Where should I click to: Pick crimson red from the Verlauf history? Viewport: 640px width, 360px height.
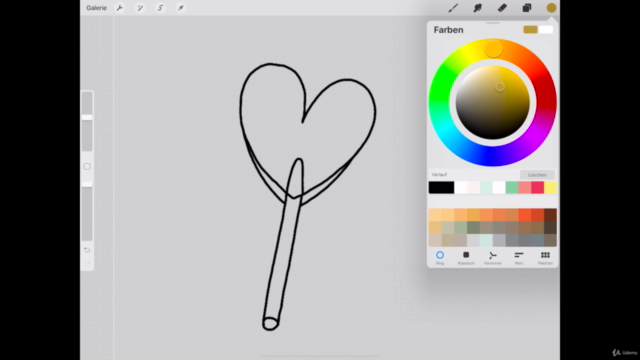(538, 187)
